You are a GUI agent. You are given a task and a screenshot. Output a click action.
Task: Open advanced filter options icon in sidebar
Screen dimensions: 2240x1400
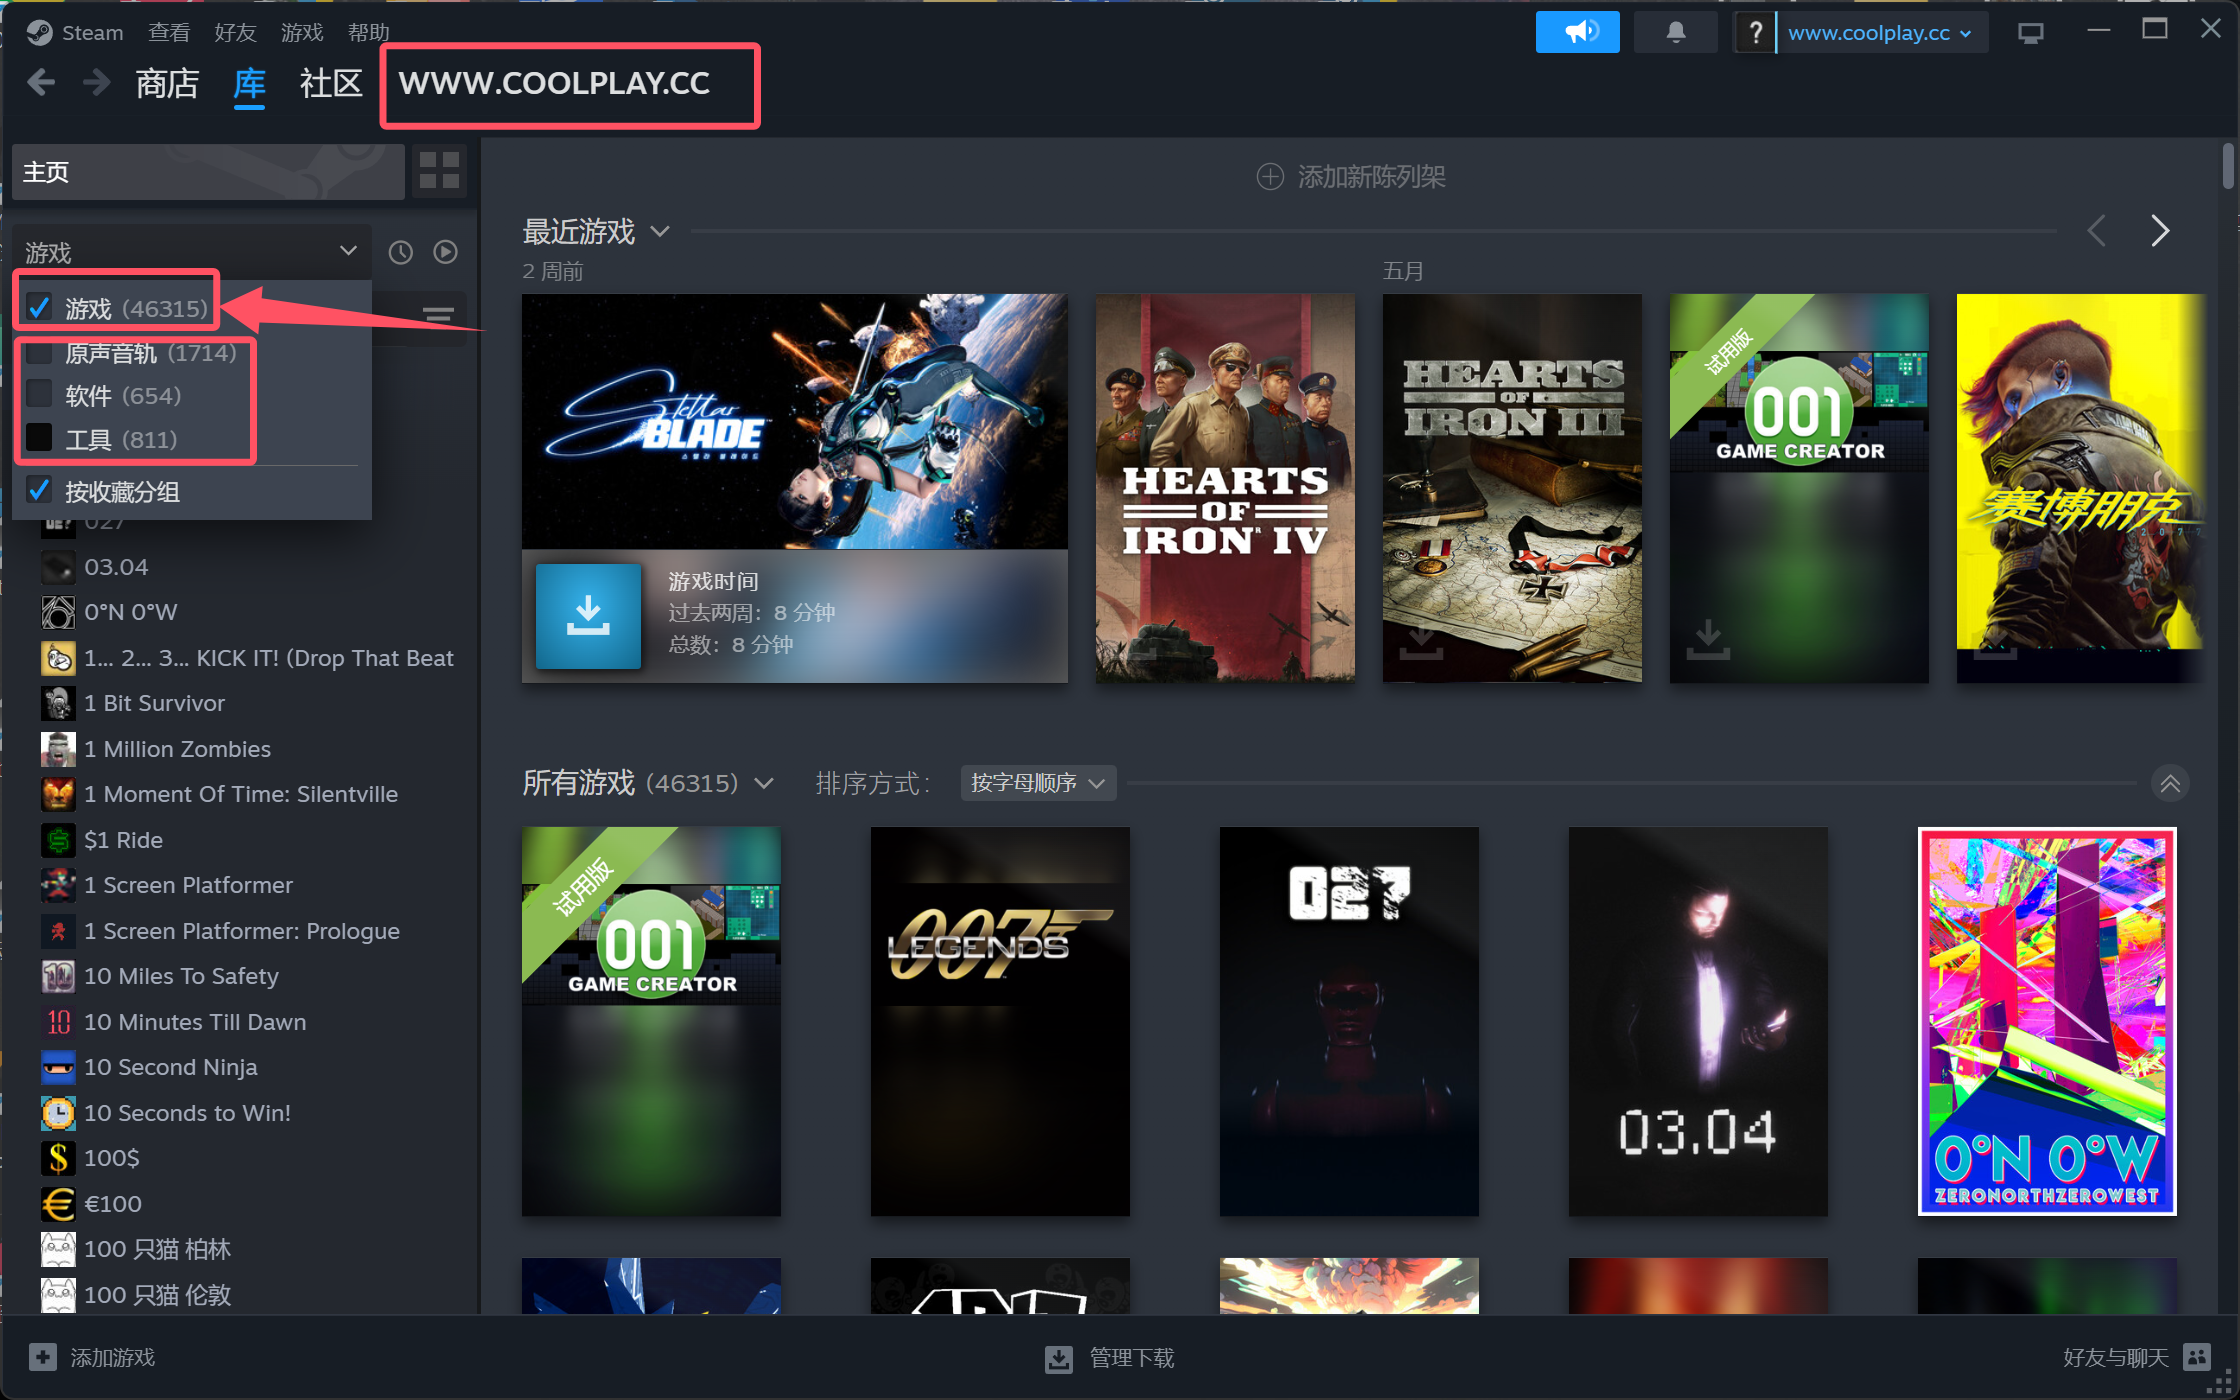tap(438, 315)
